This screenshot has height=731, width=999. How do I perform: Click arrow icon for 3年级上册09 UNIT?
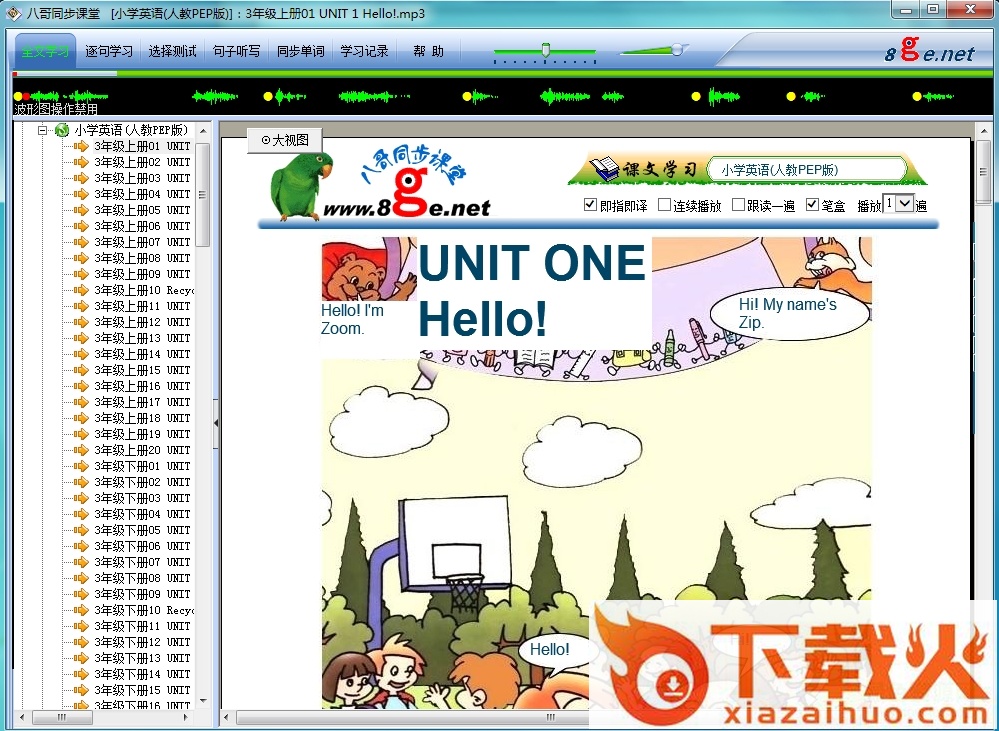pyautogui.click(x=81, y=274)
